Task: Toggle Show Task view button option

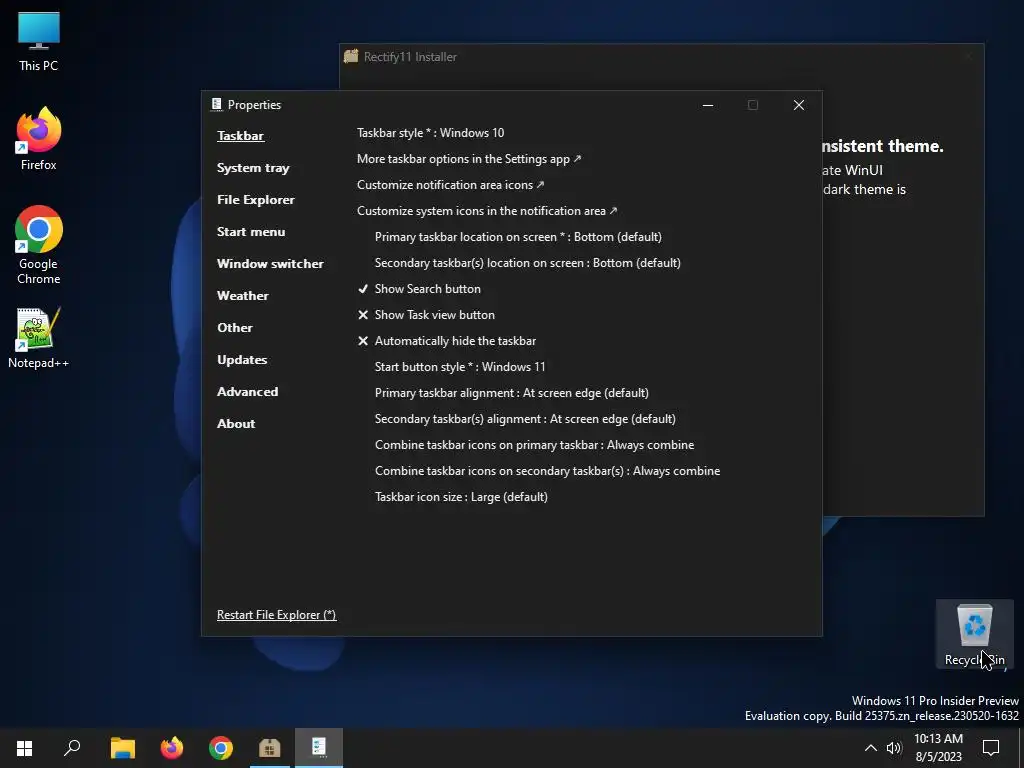Action: pos(426,315)
